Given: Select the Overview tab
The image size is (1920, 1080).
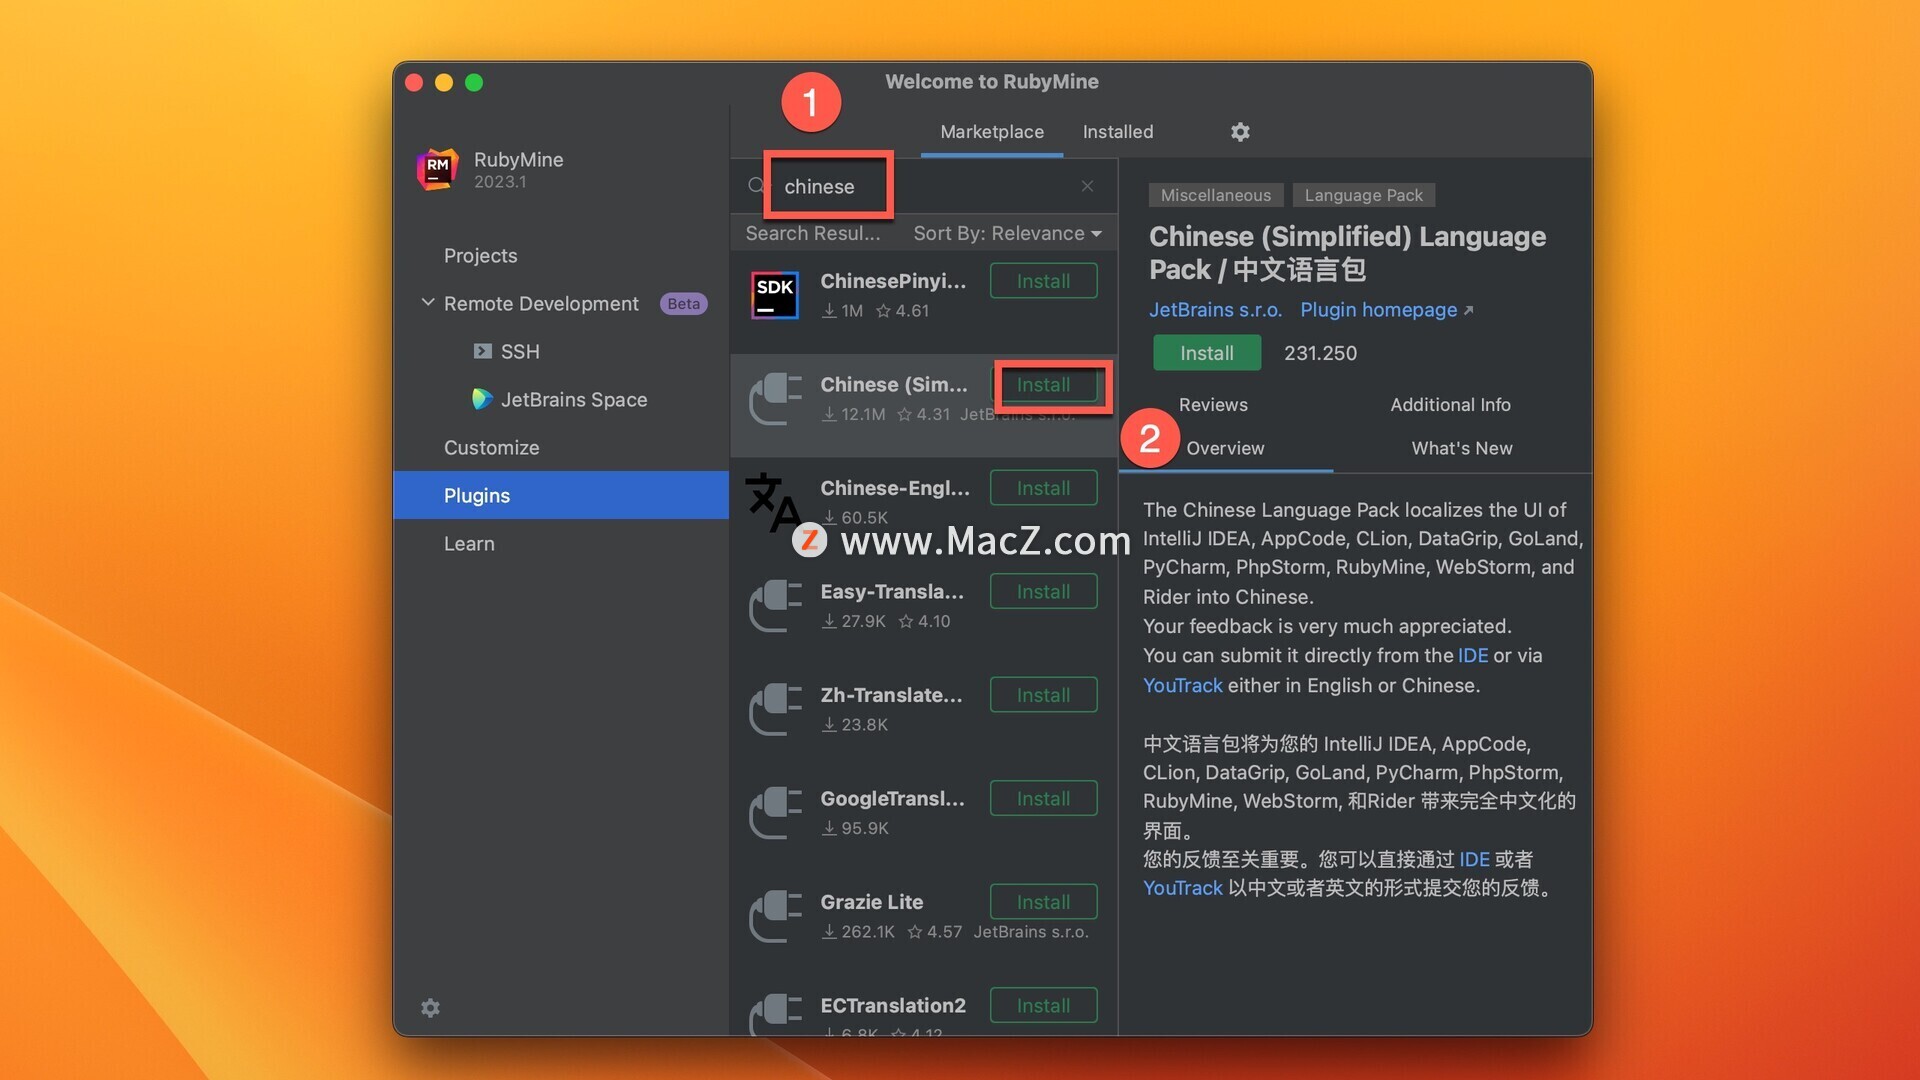Looking at the screenshot, I should coord(1225,449).
